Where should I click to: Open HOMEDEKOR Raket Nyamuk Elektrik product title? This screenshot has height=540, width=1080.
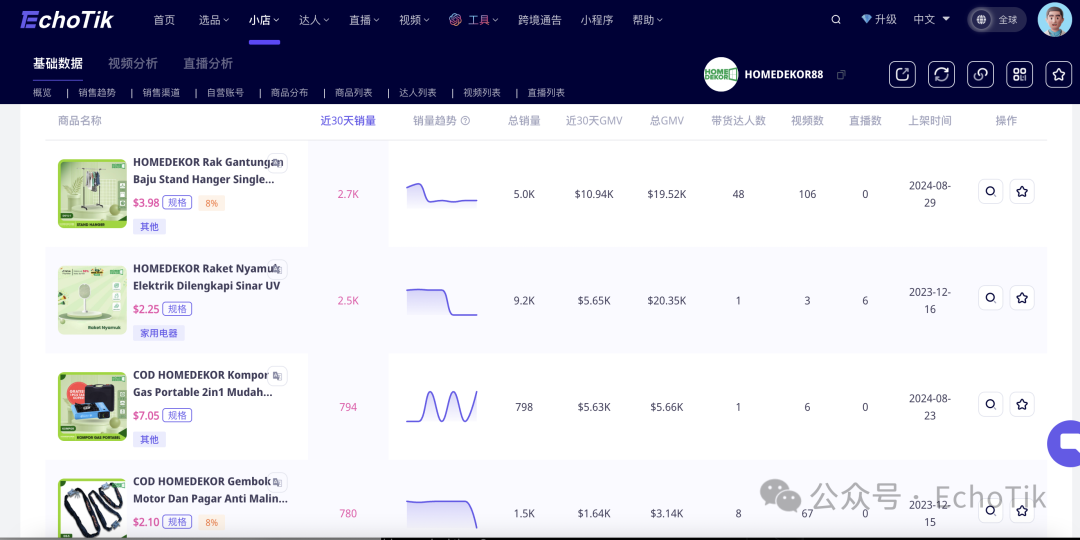(207, 277)
